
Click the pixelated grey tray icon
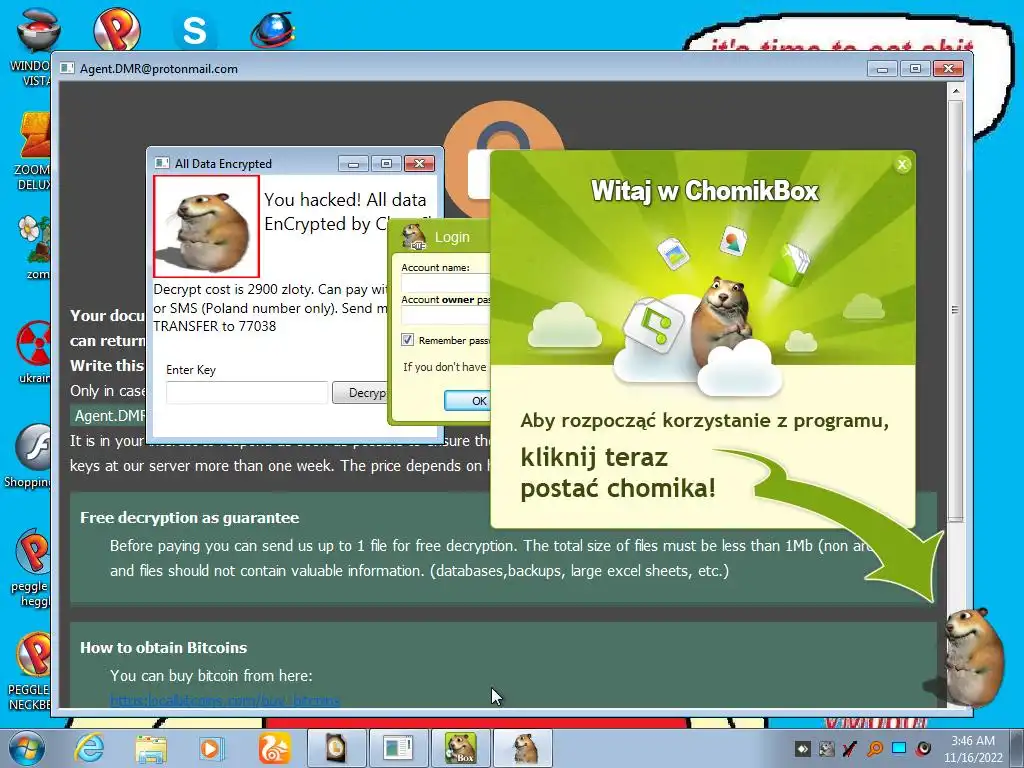[x=826, y=748]
